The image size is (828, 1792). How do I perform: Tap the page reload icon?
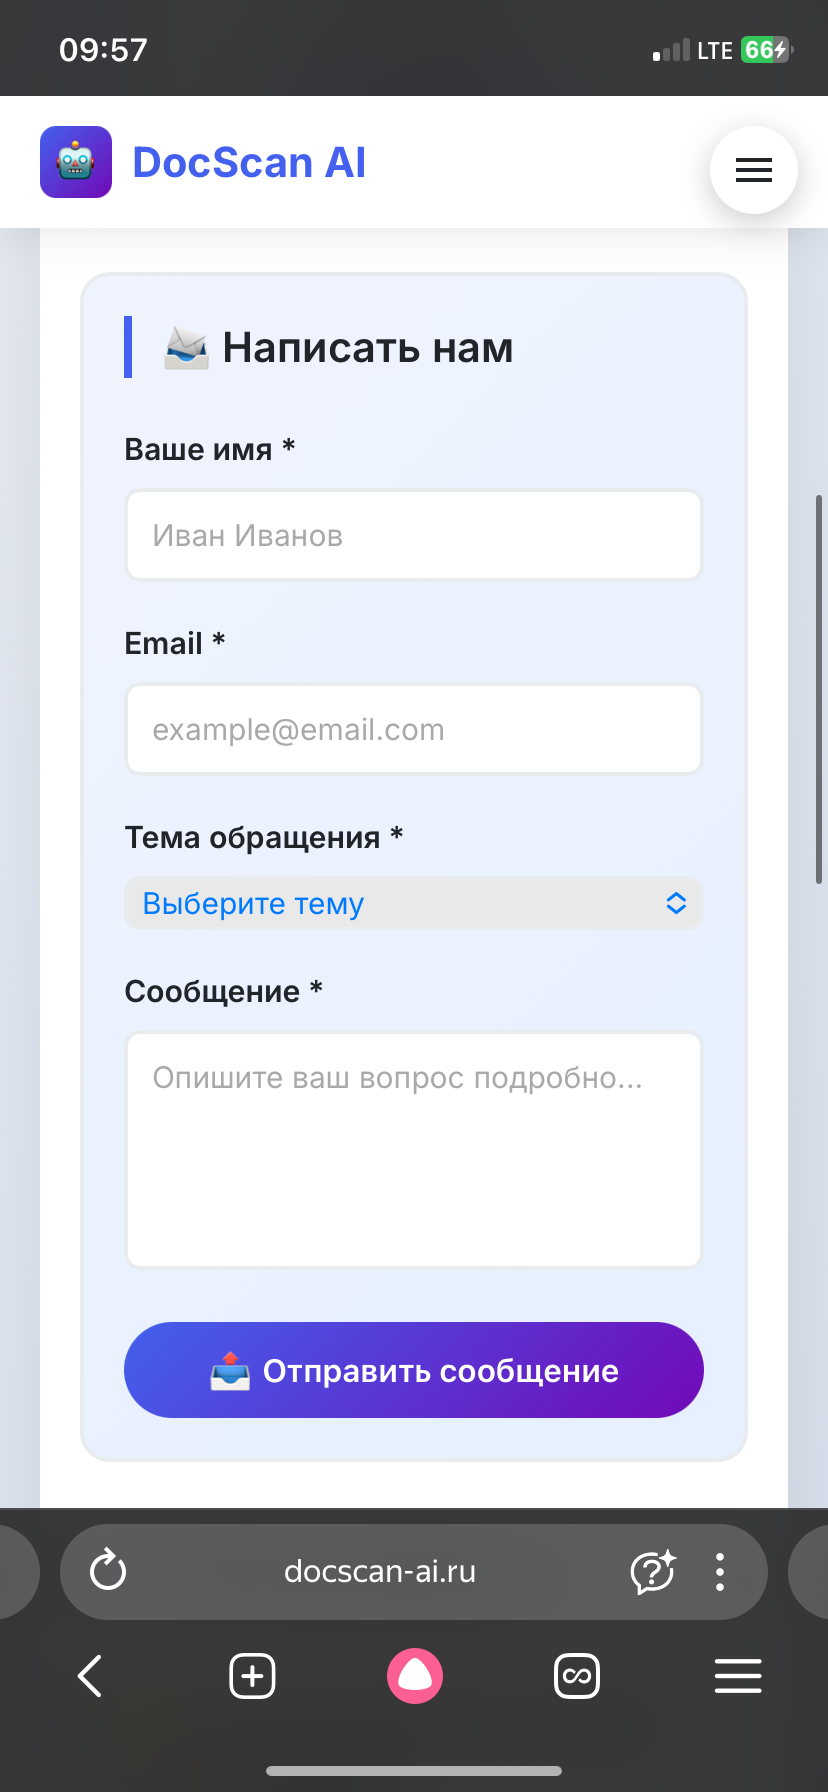tap(108, 1570)
